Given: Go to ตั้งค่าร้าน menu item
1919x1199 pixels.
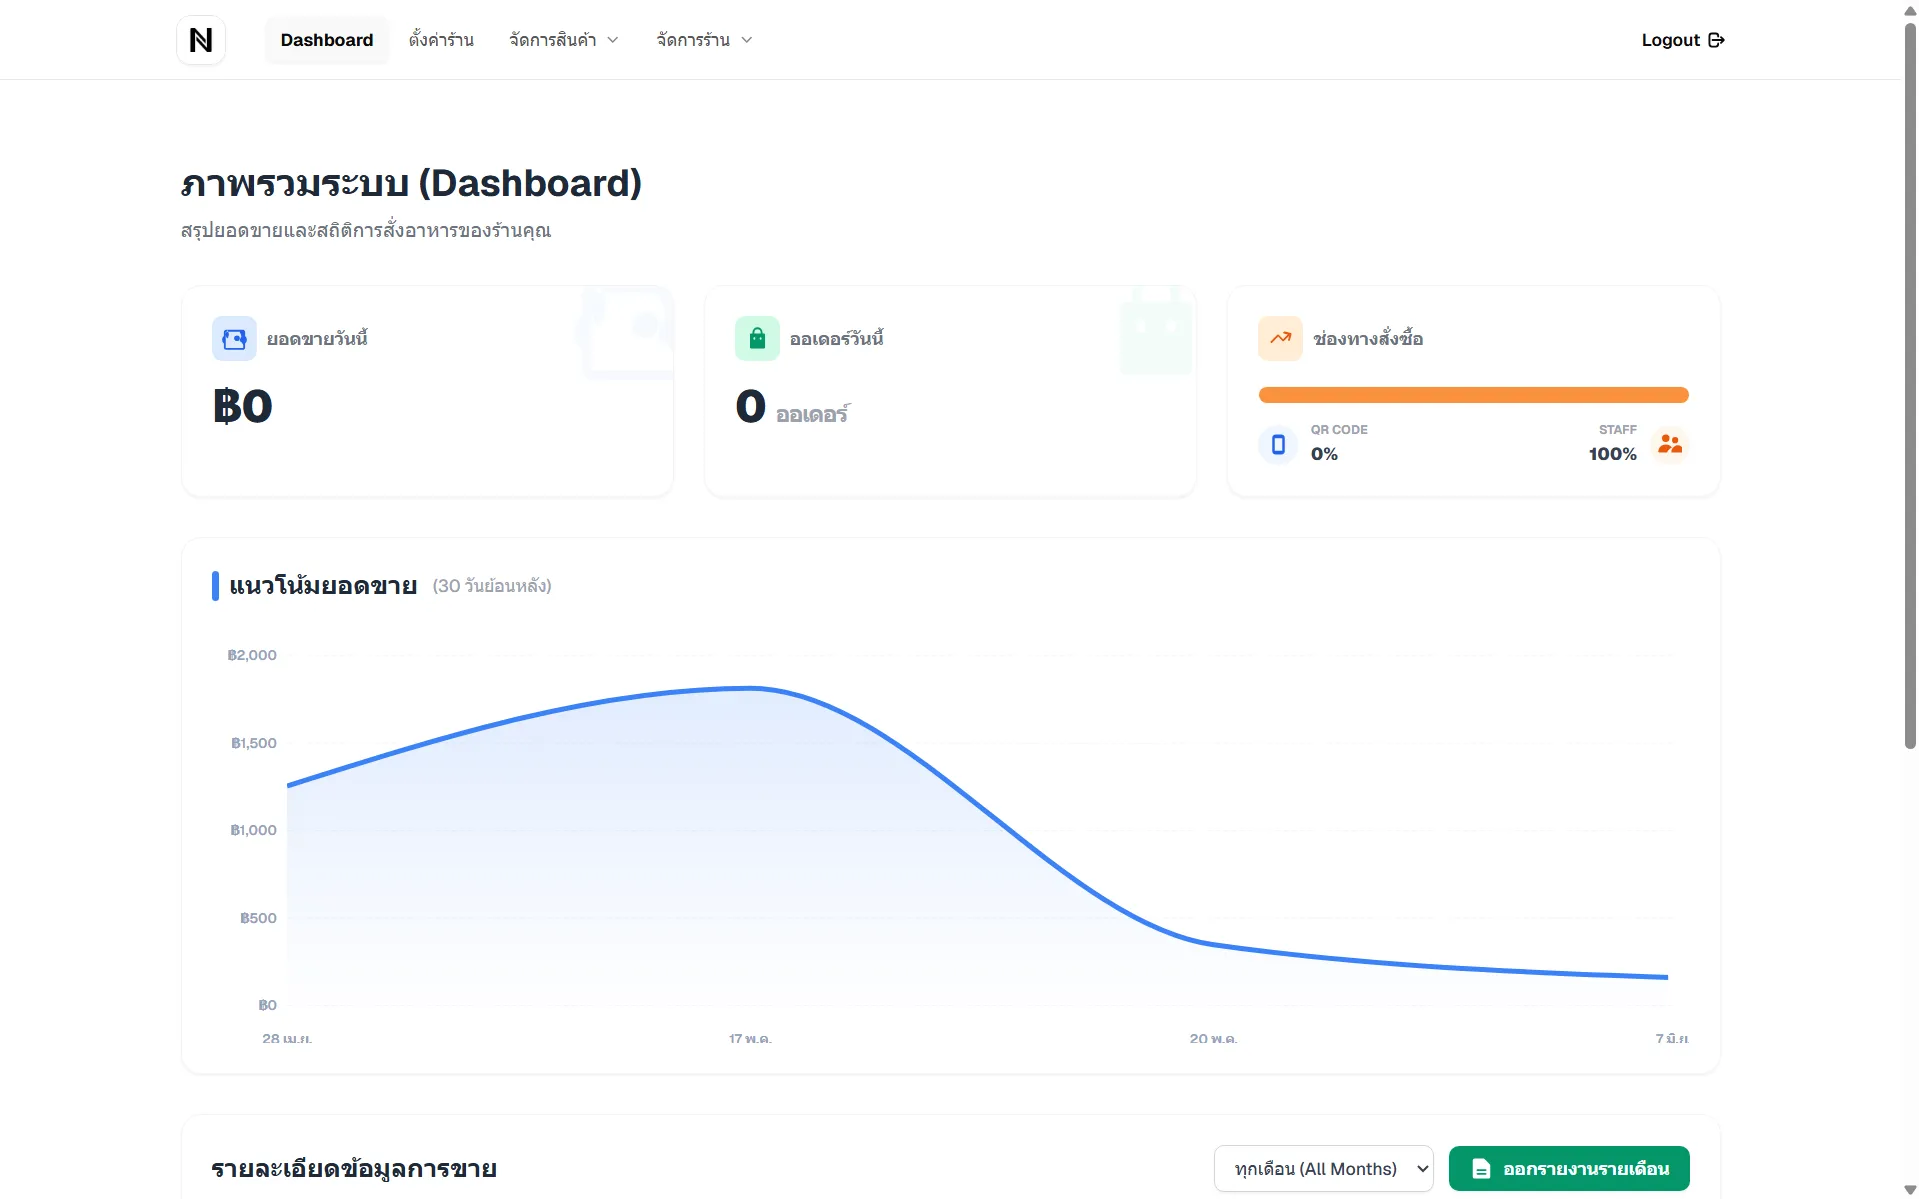Looking at the screenshot, I should pos(441,40).
